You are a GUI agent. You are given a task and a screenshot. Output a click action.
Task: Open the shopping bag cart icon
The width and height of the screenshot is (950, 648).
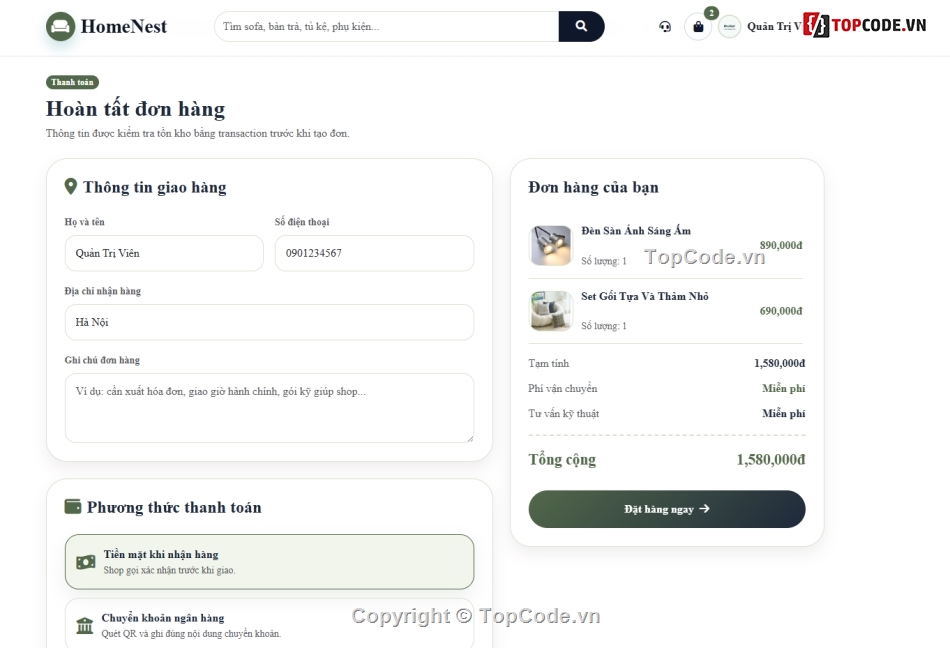point(698,27)
